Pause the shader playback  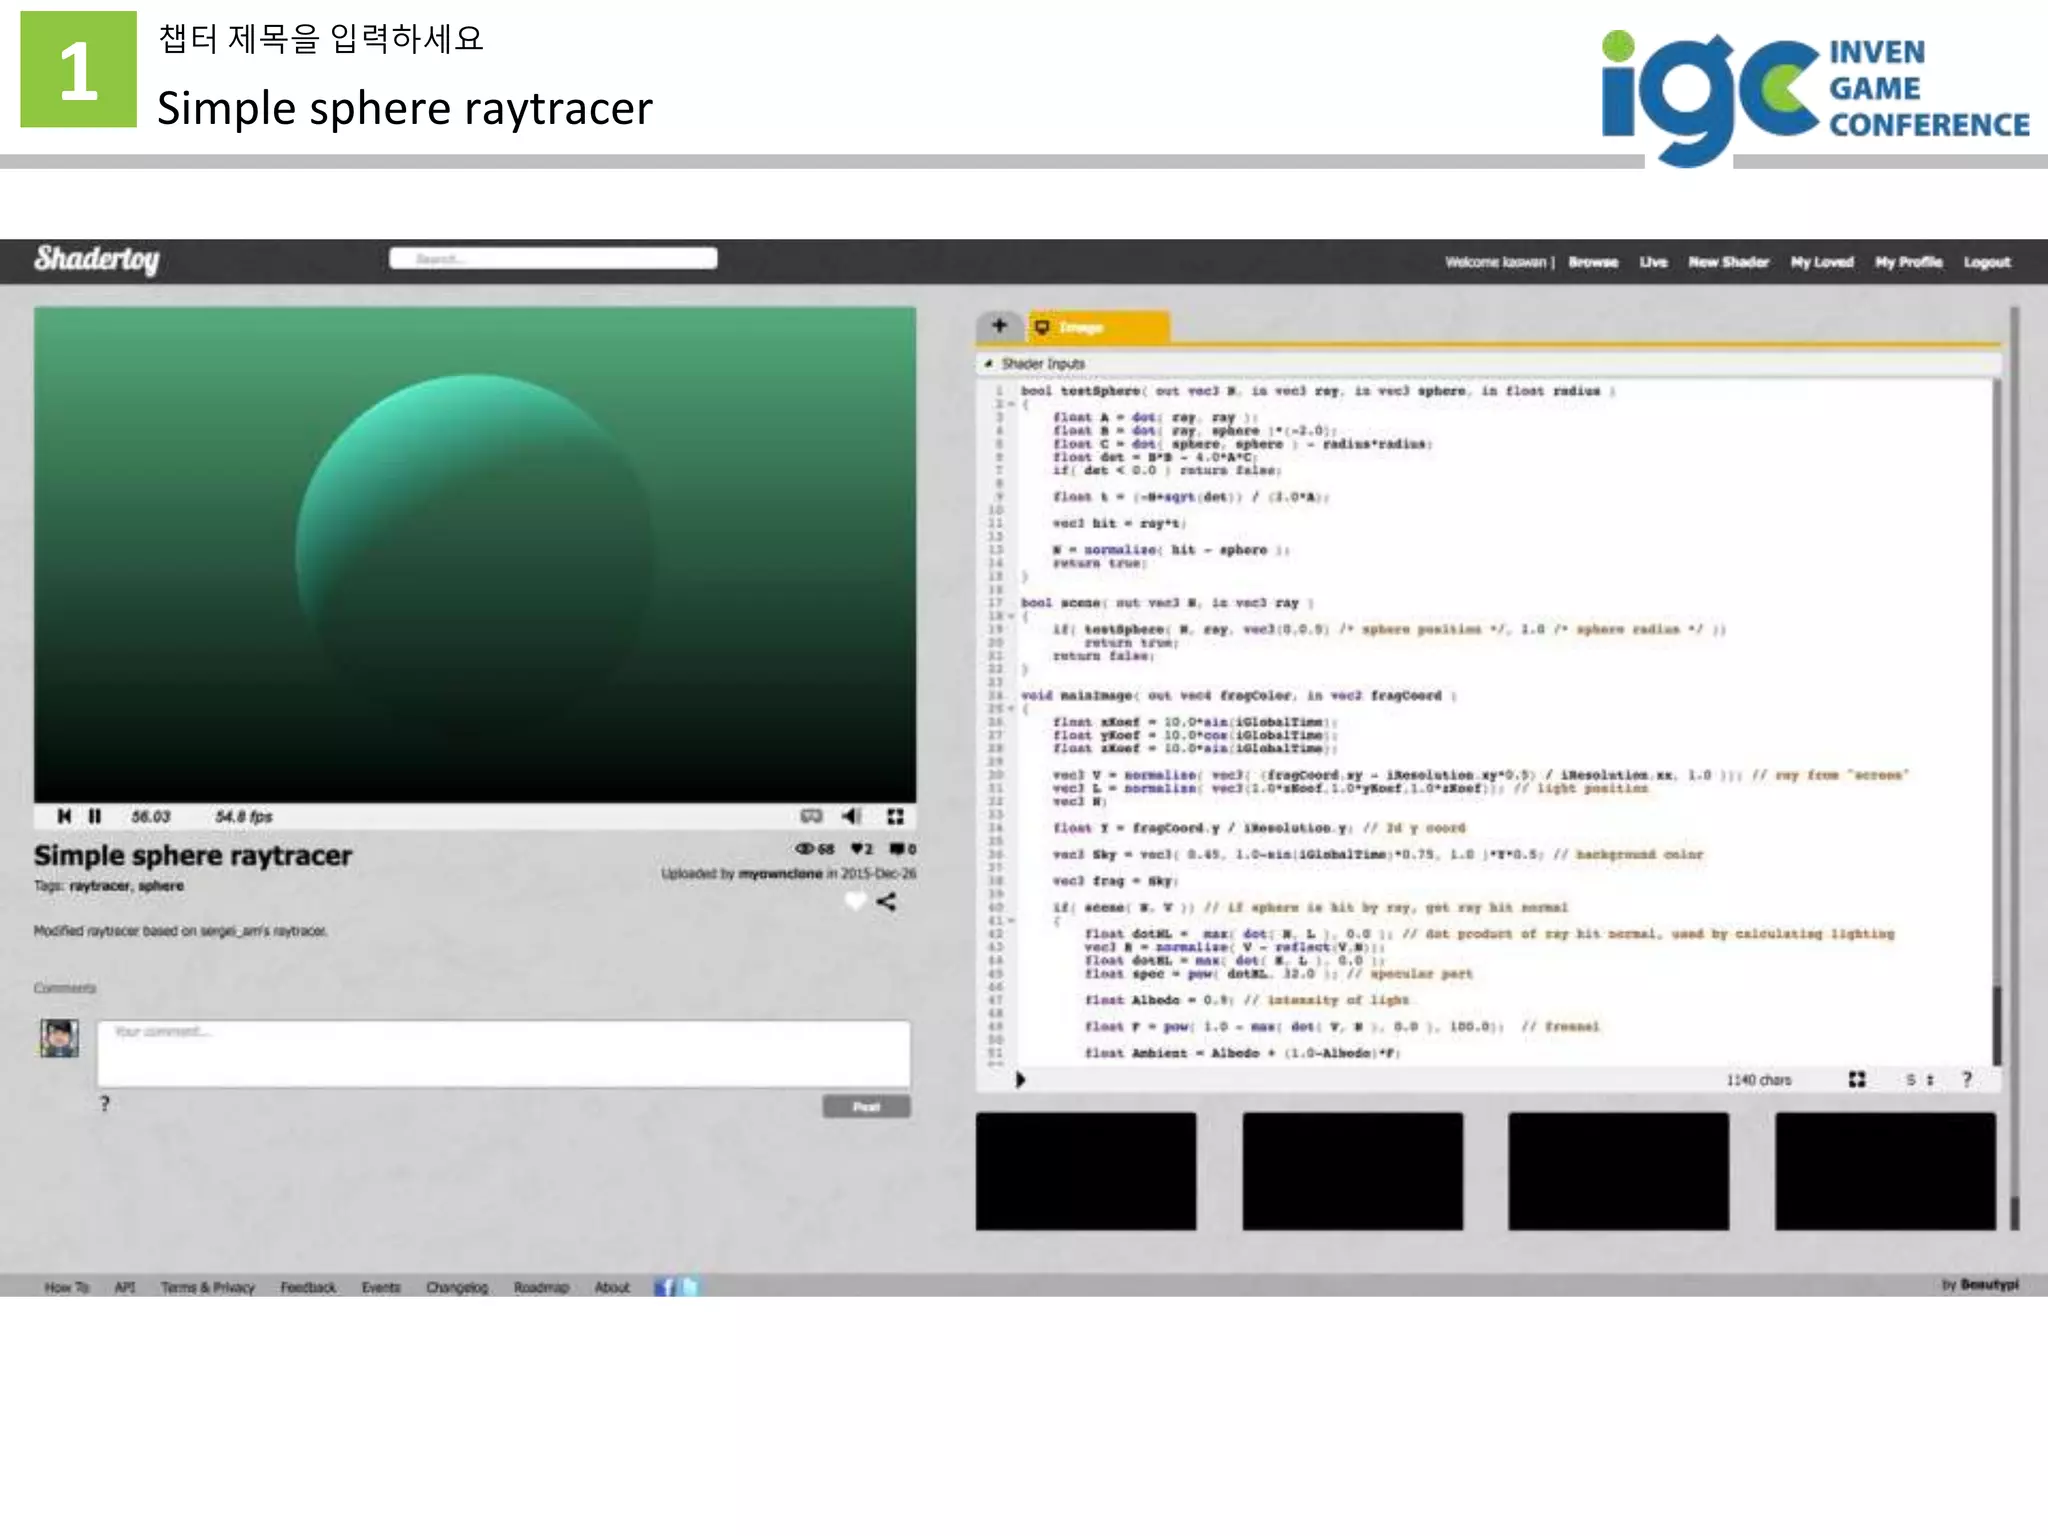[95, 816]
